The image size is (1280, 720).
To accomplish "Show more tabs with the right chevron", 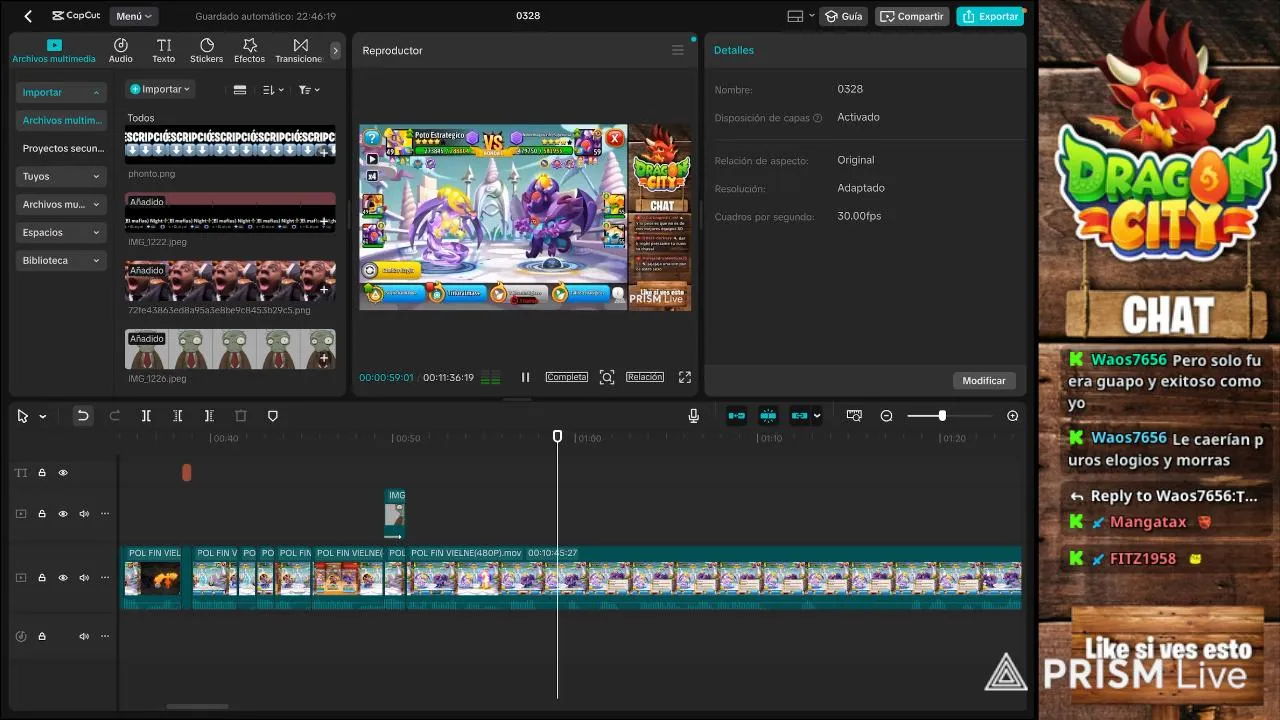I will coord(335,51).
